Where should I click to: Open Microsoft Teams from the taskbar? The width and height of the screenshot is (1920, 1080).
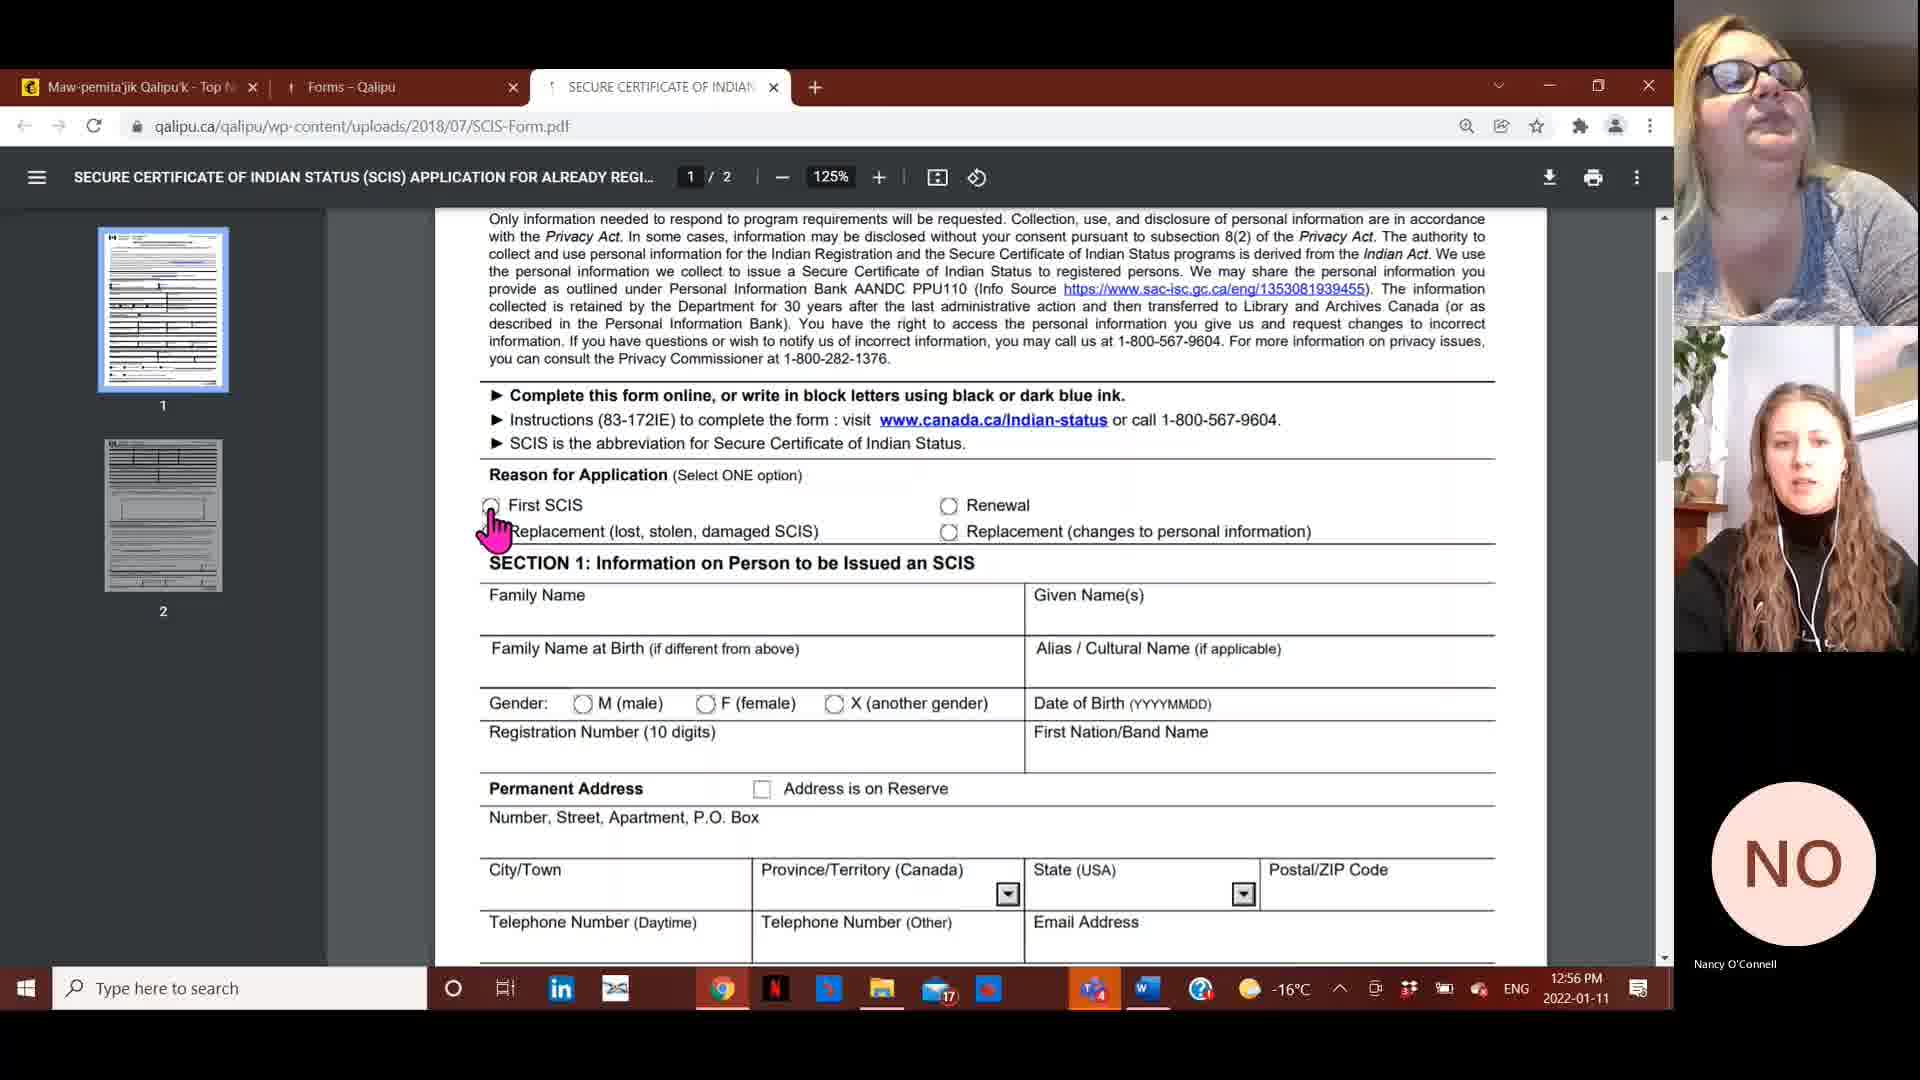pos(1093,989)
